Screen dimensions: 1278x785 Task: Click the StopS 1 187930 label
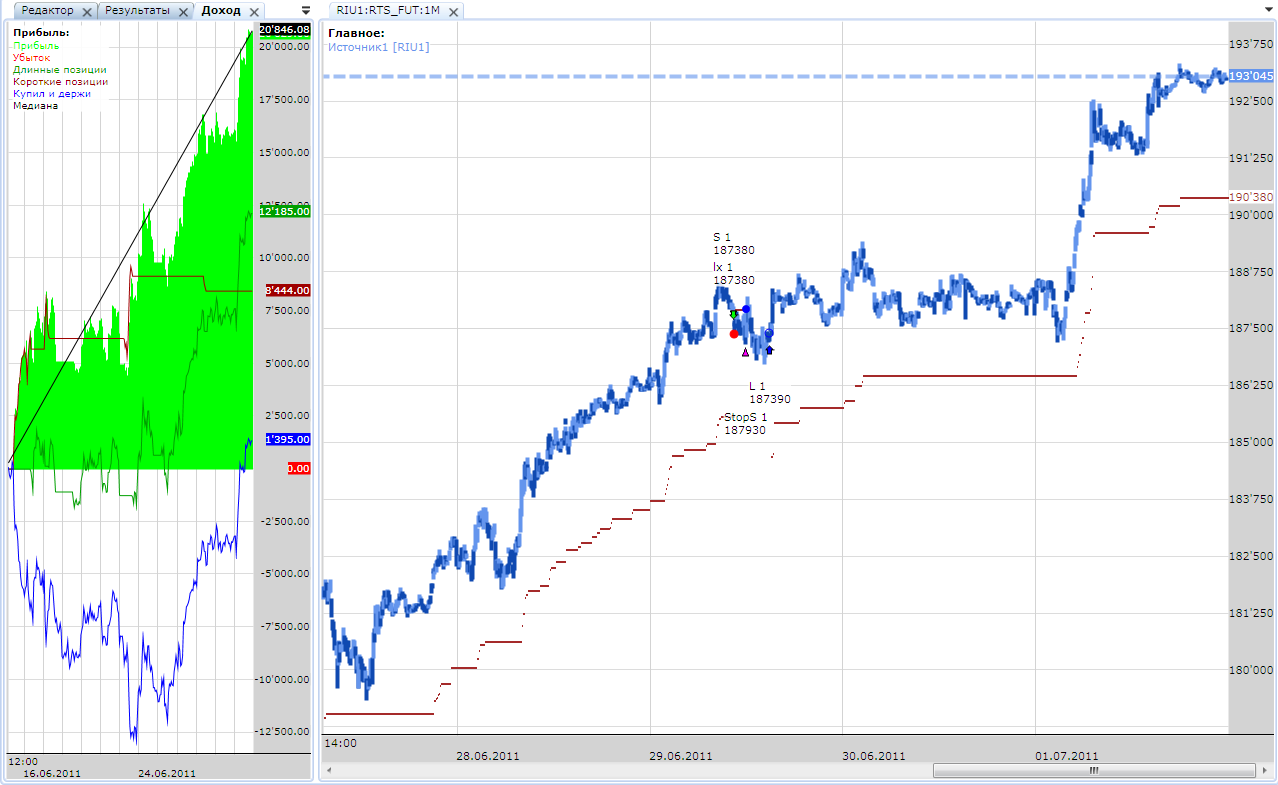[x=745, y=423]
